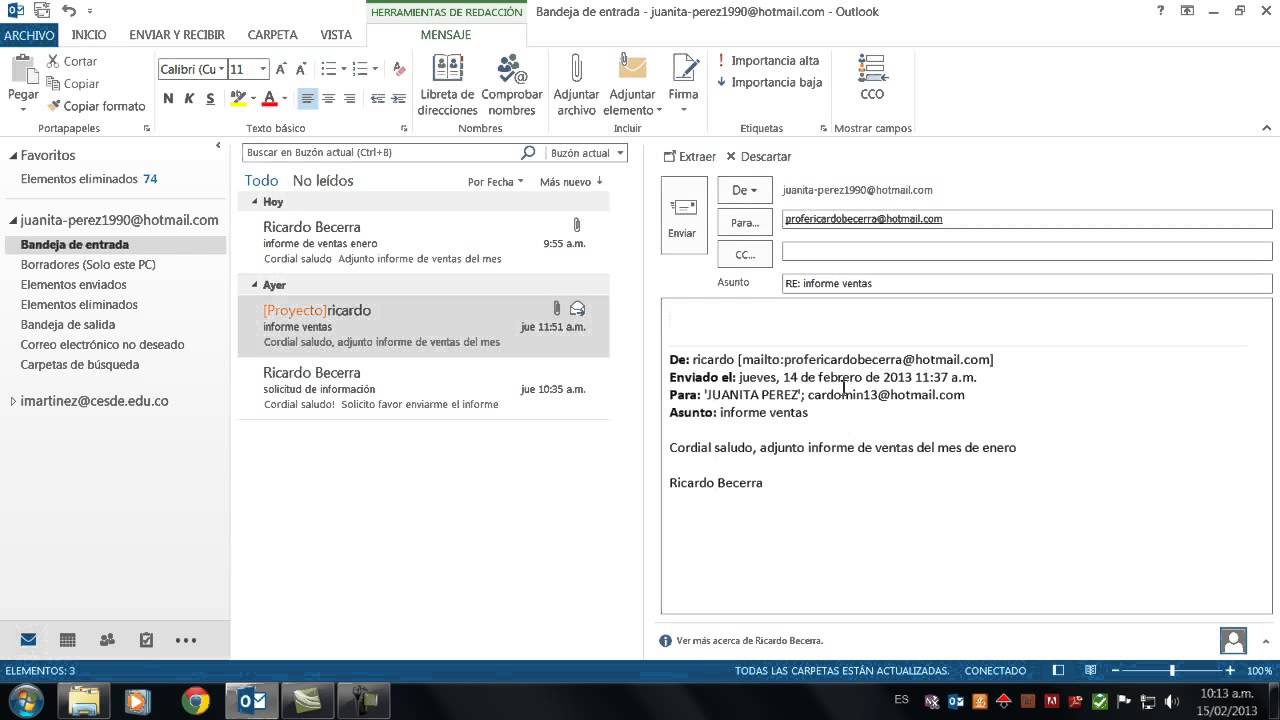Click Descartar to discard the draft
Screen dimensions: 1280x720
point(758,157)
